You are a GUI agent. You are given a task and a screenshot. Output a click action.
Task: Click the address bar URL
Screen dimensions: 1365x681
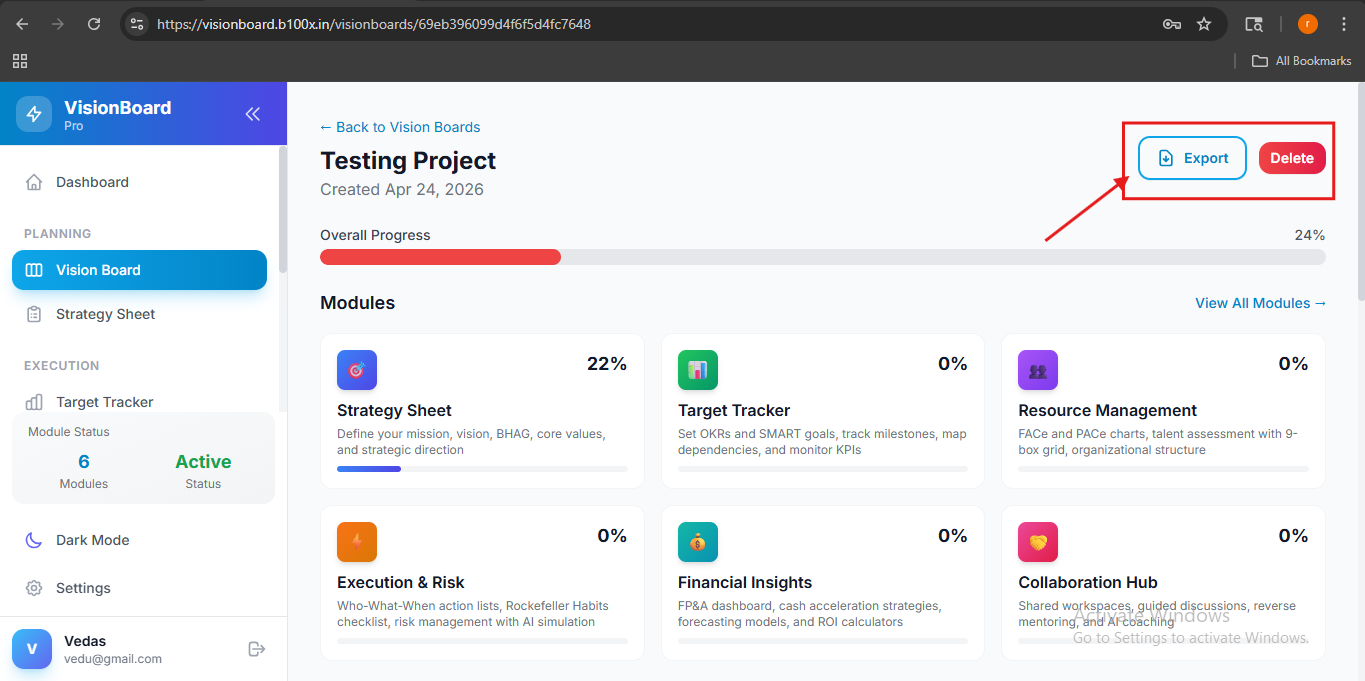(x=374, y=24)
